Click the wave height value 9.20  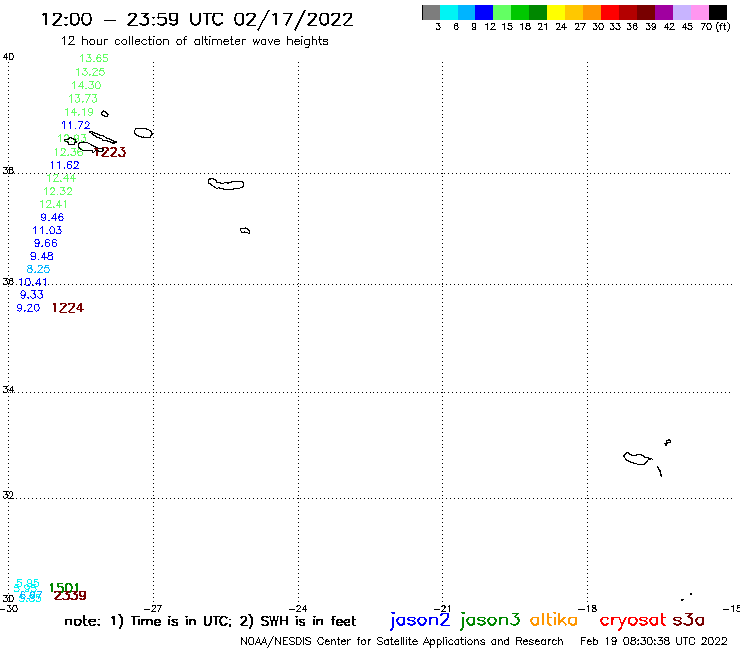28,308
